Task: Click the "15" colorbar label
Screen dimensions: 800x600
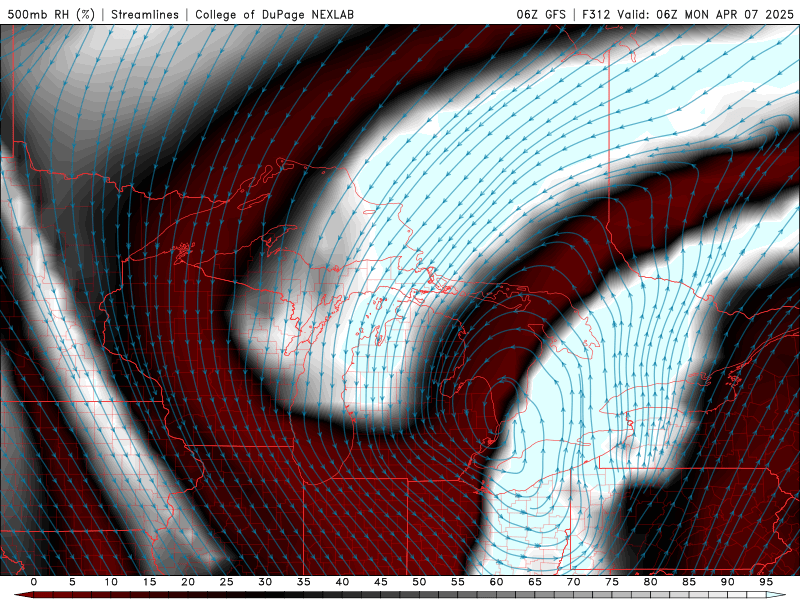Action: coord(149,582)
